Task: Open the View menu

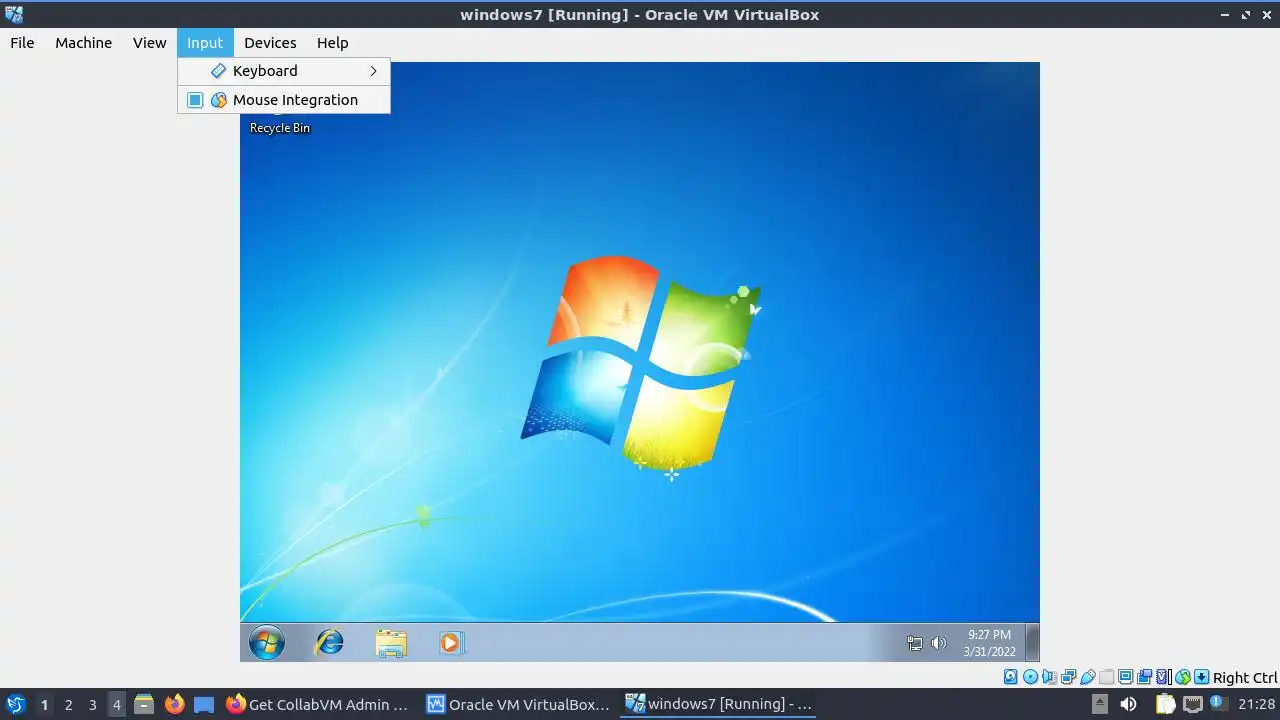Action: click(149, 43)
